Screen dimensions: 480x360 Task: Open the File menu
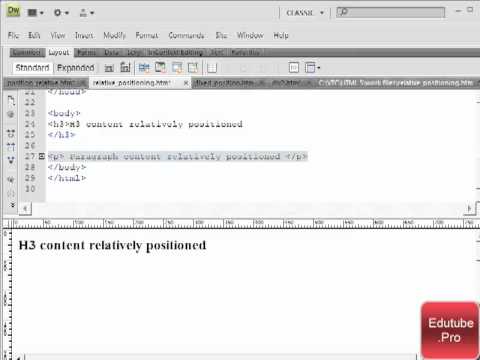pos(13,35)
